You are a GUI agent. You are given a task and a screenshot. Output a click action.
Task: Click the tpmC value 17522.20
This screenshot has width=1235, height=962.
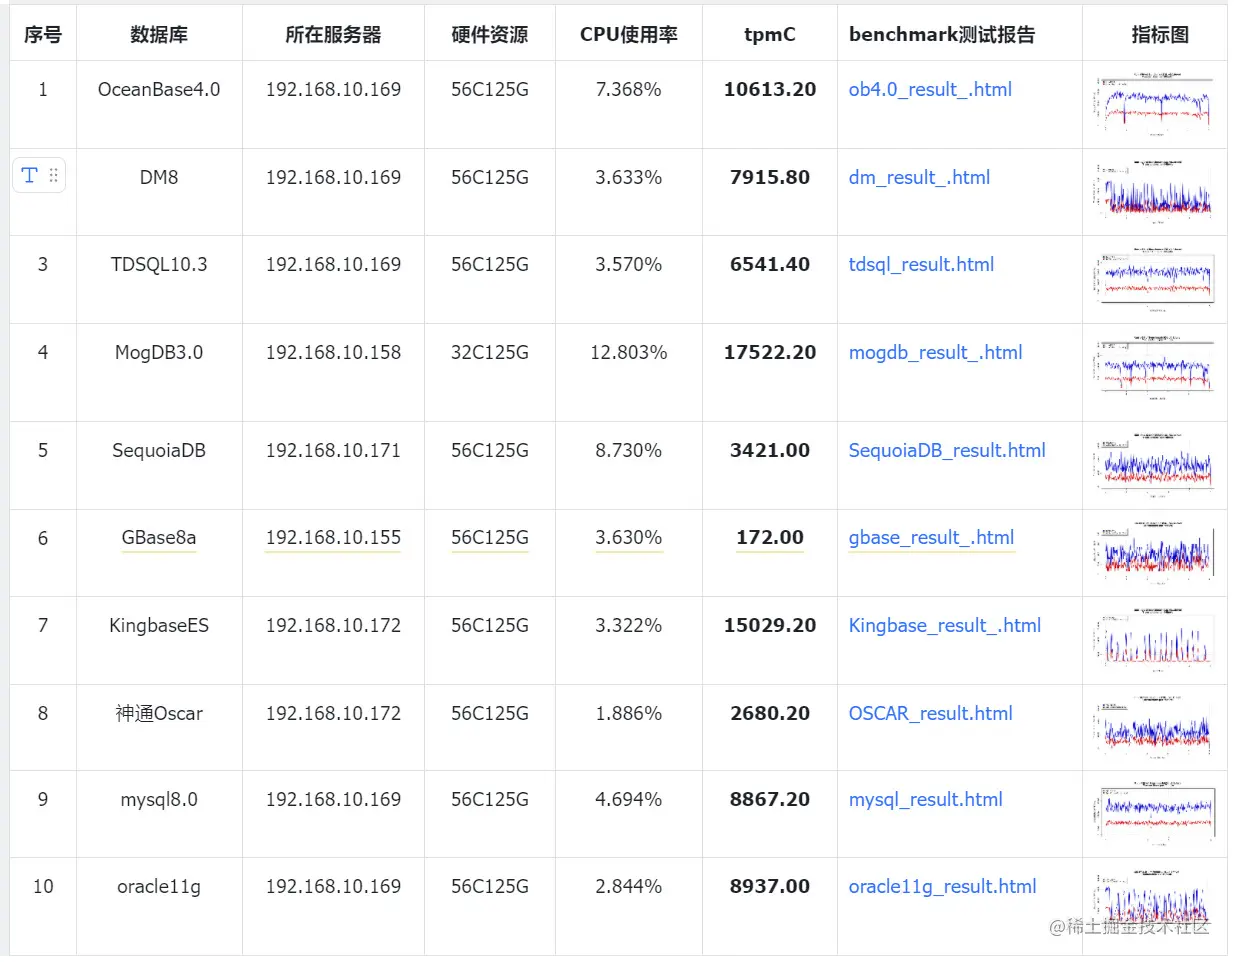(x=770, y=352)
